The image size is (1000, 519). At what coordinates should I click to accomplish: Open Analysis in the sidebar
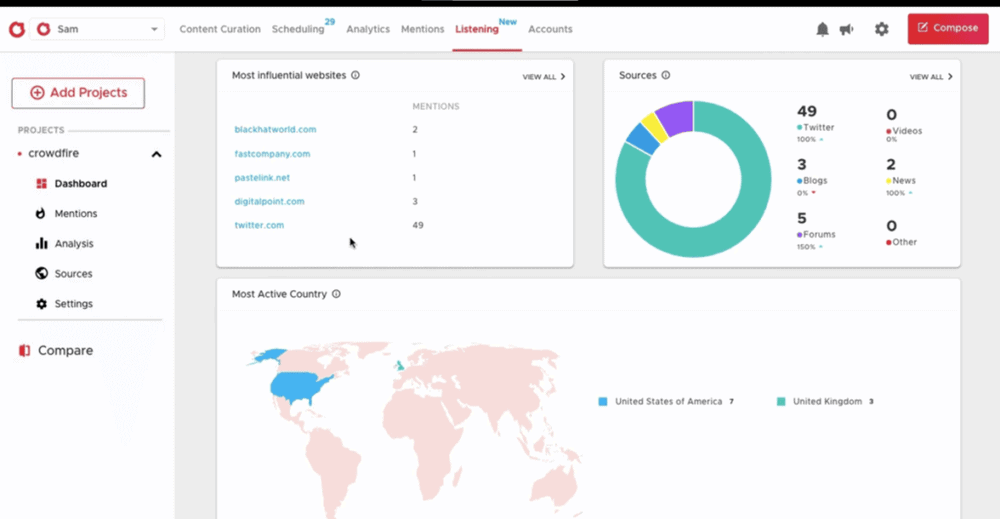(74, 244)
